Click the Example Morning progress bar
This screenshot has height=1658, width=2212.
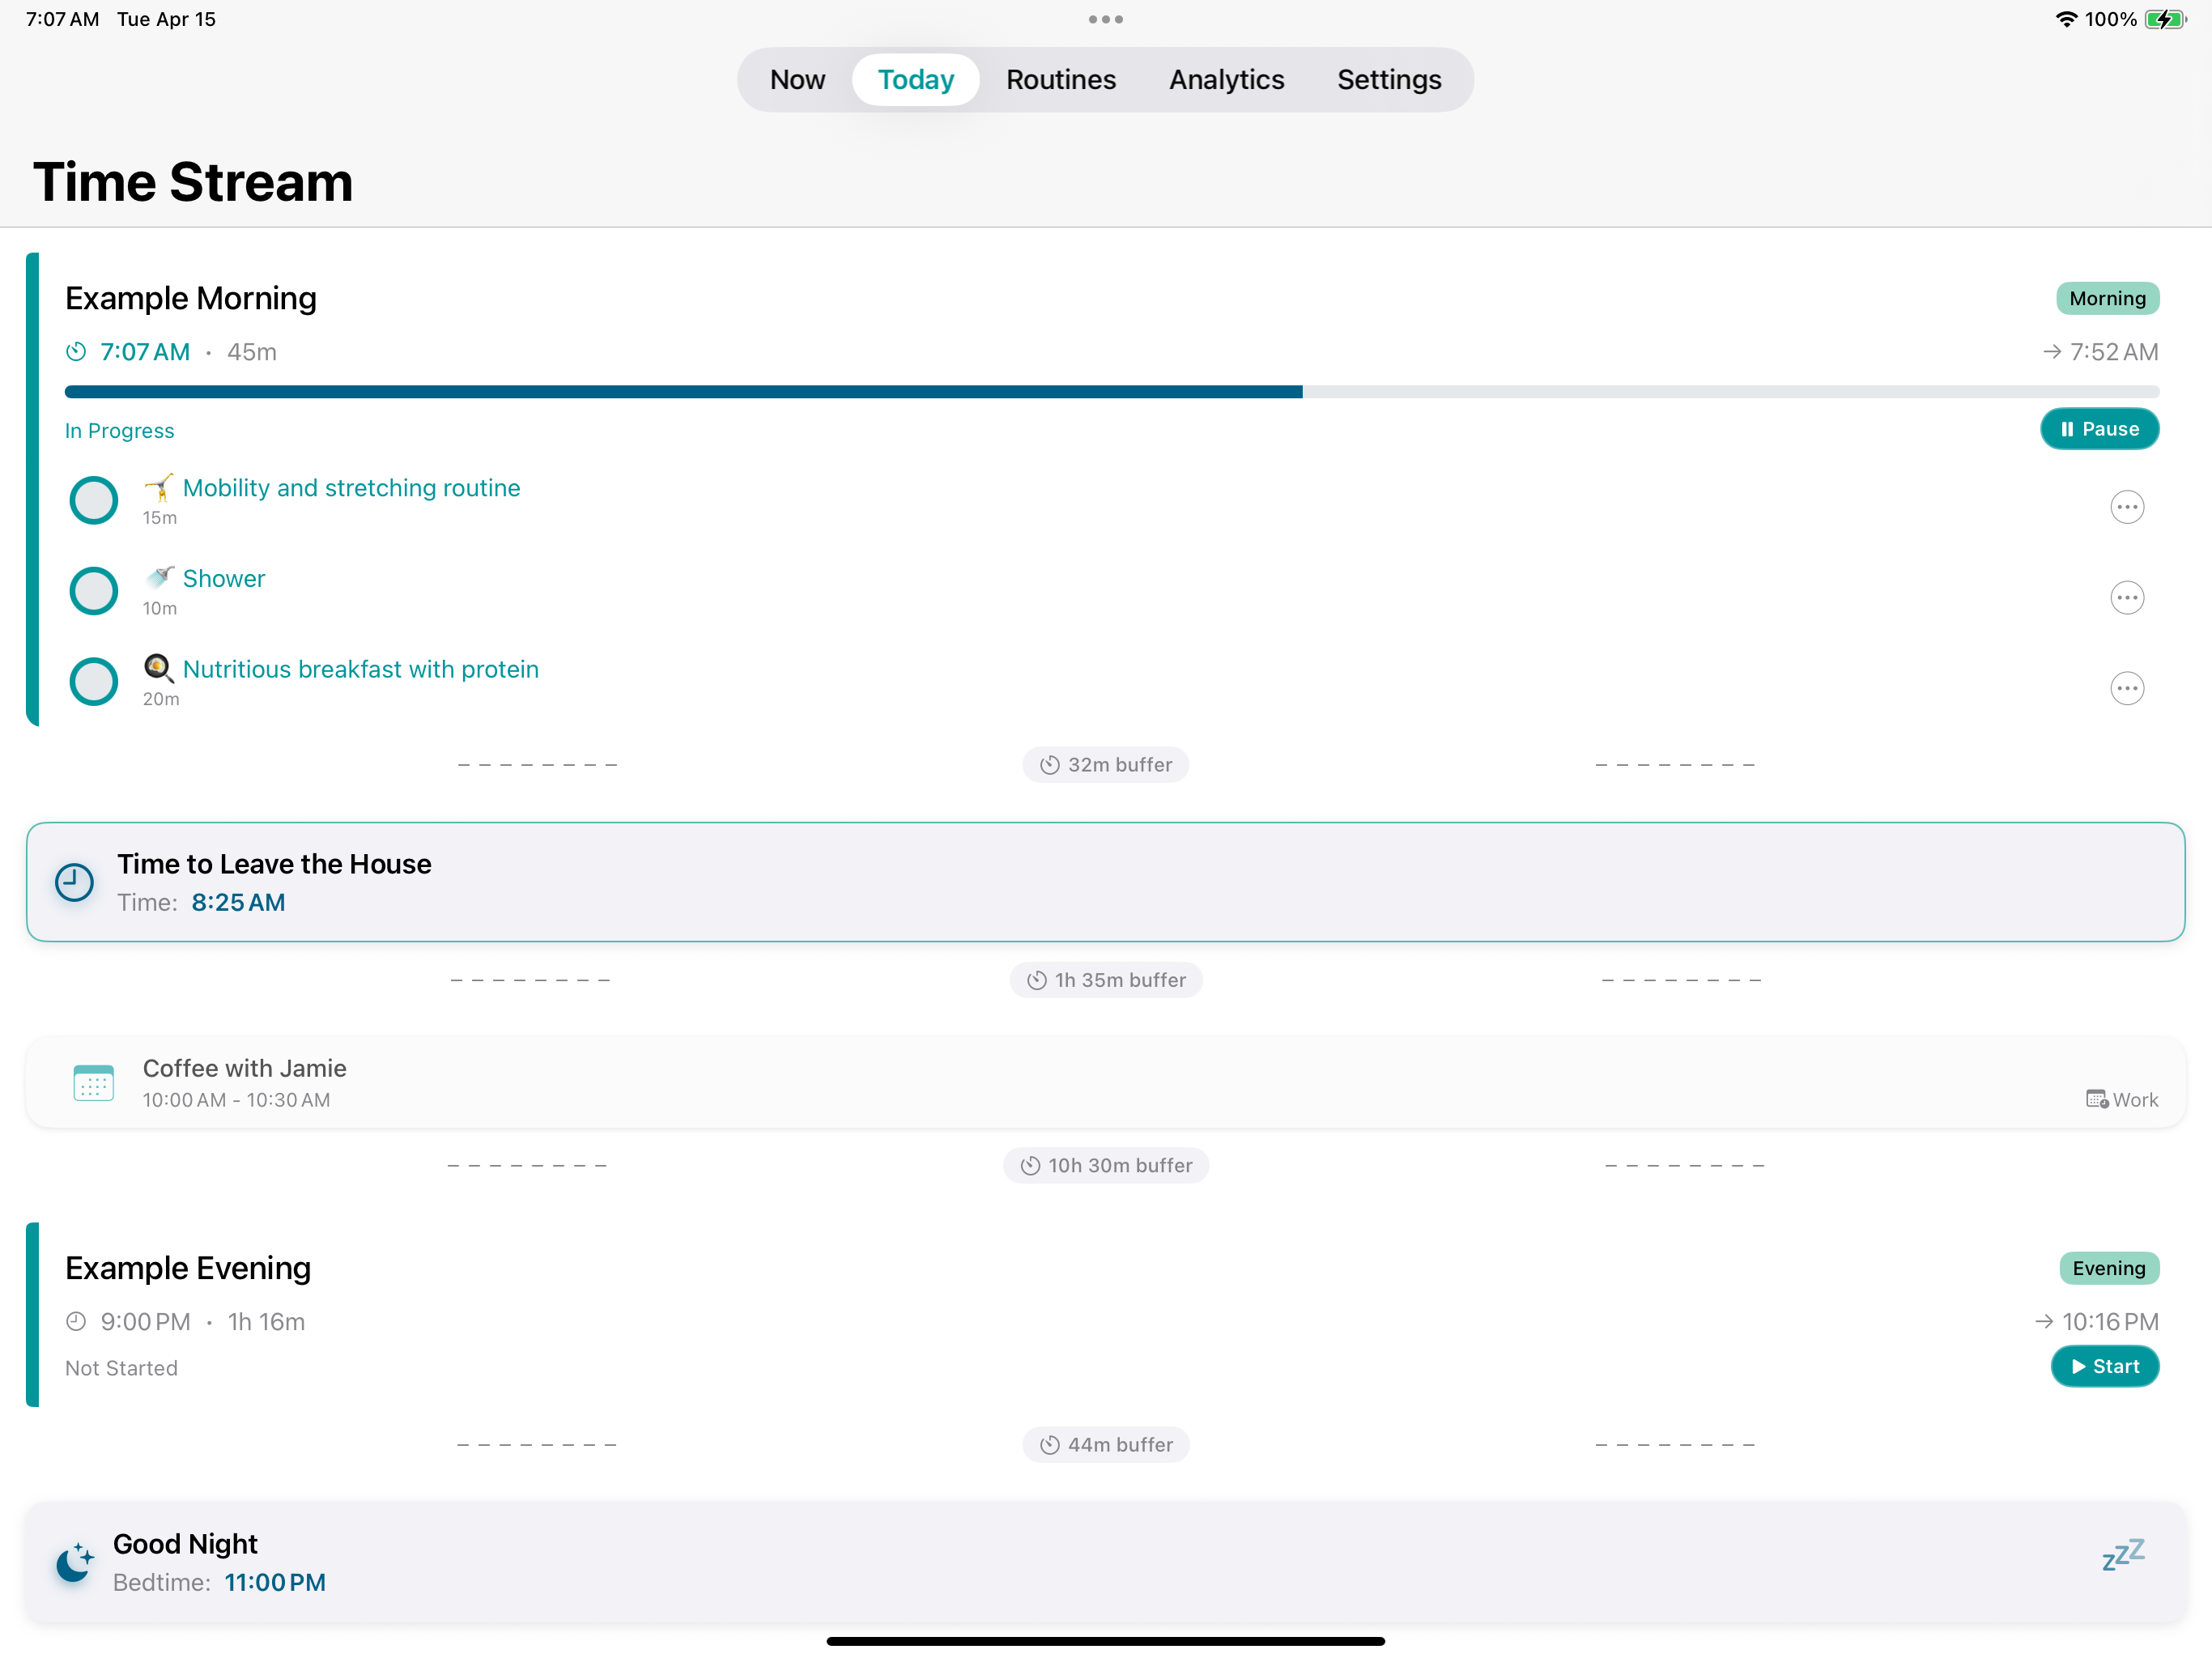(x=1110, y=392)
